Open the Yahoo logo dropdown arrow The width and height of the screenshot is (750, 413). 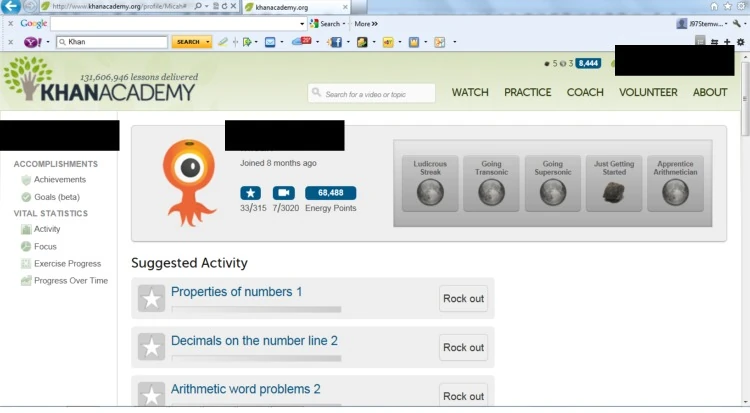pos(48,42)
